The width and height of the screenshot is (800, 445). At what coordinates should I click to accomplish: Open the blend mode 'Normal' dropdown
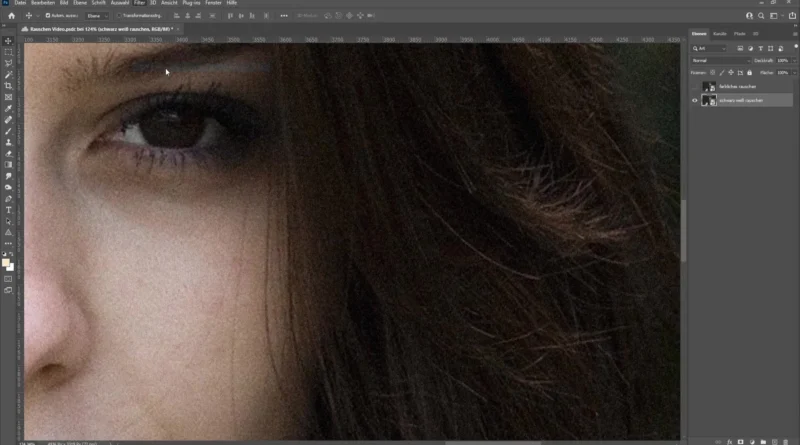pos(720,60)
